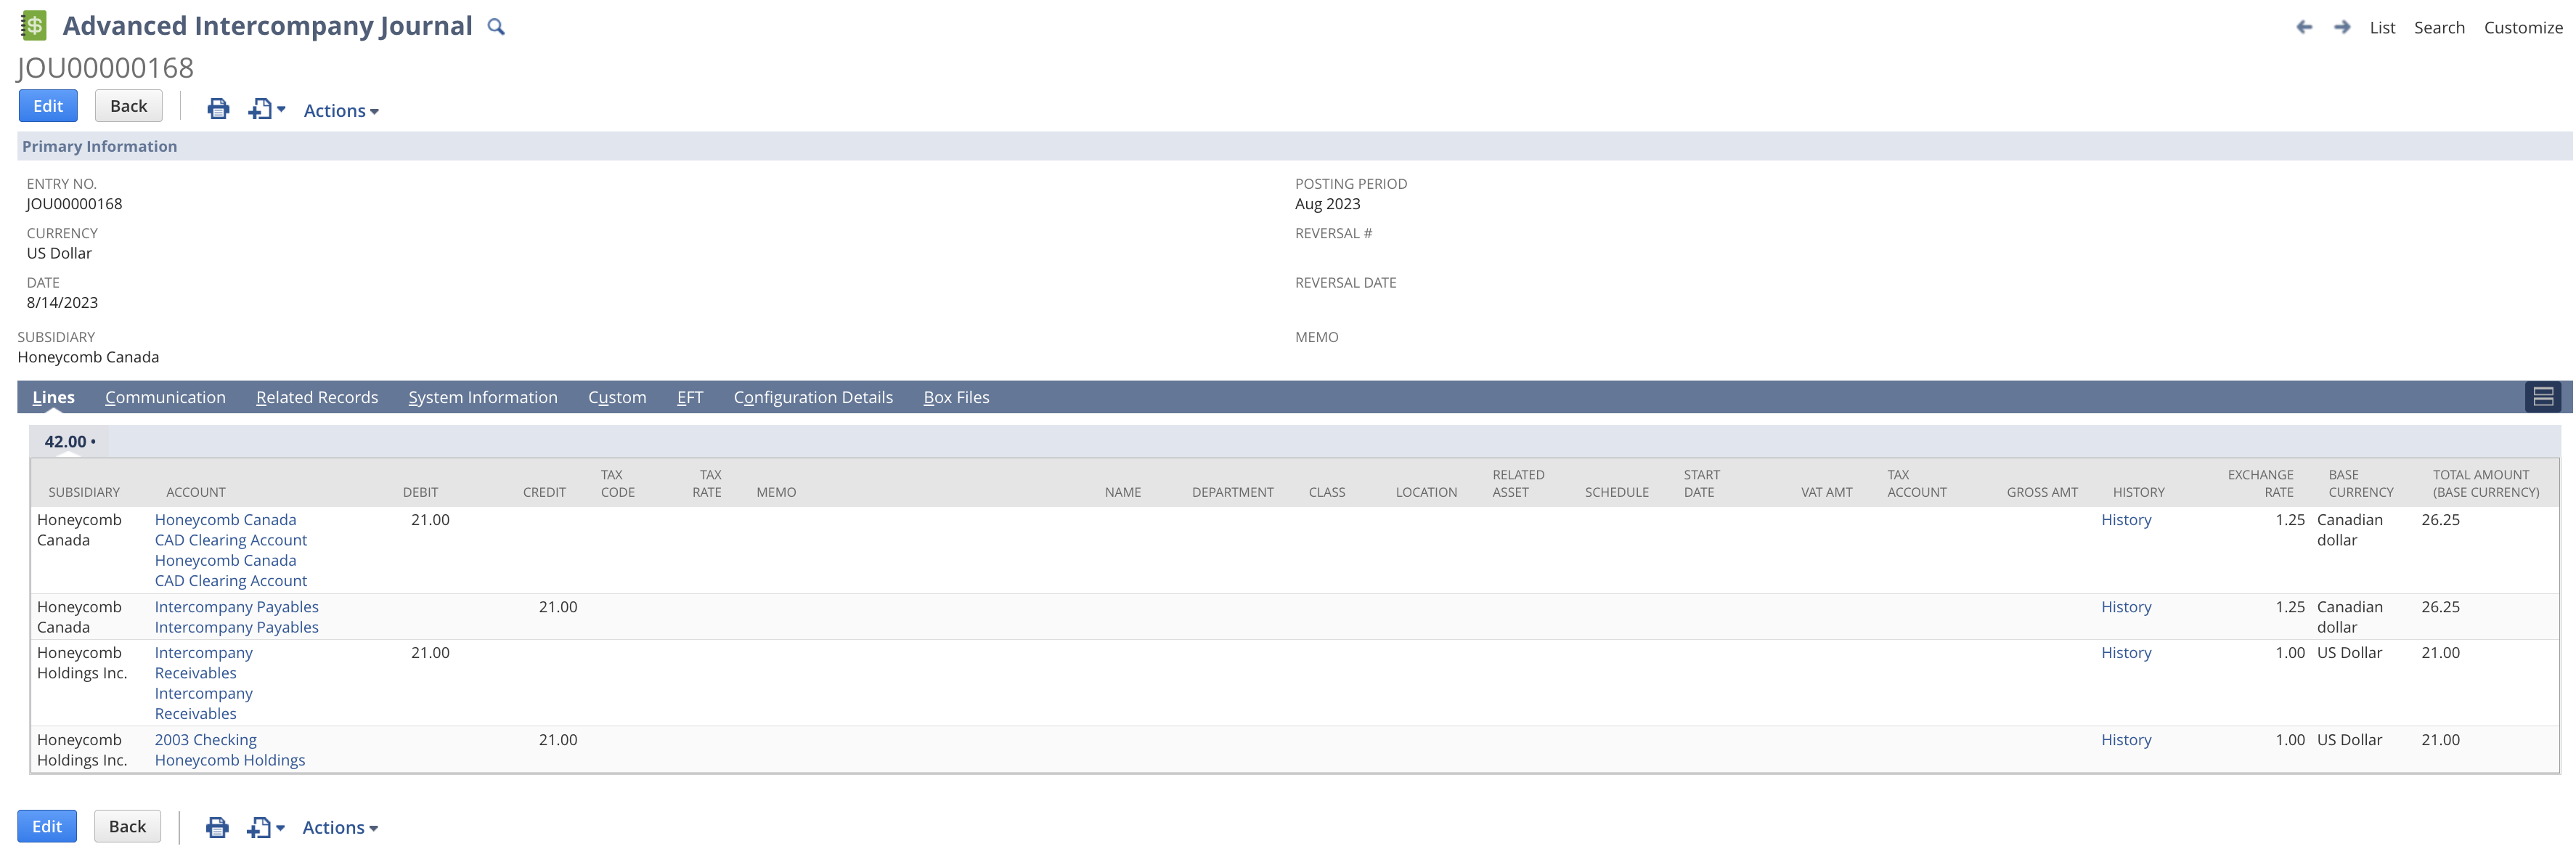Click the magnifier icon beside the page title

point(495,27)
